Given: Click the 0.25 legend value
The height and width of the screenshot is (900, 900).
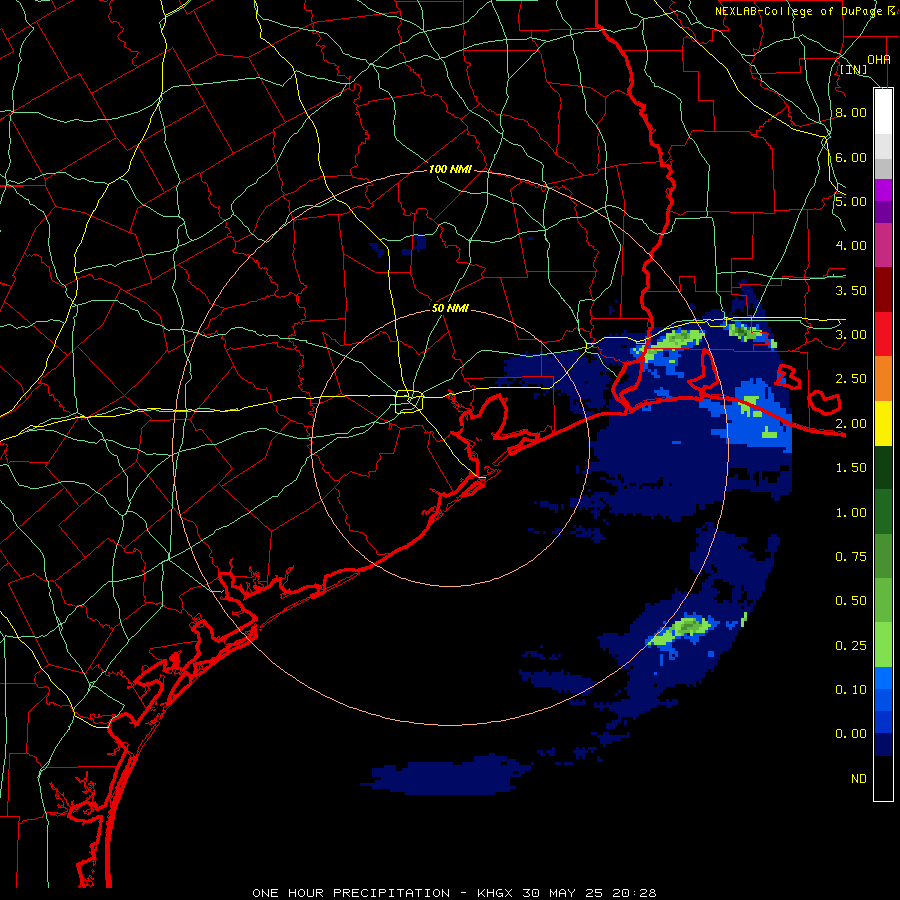Looking at the screenshot, I should click(x=851, y=646).
